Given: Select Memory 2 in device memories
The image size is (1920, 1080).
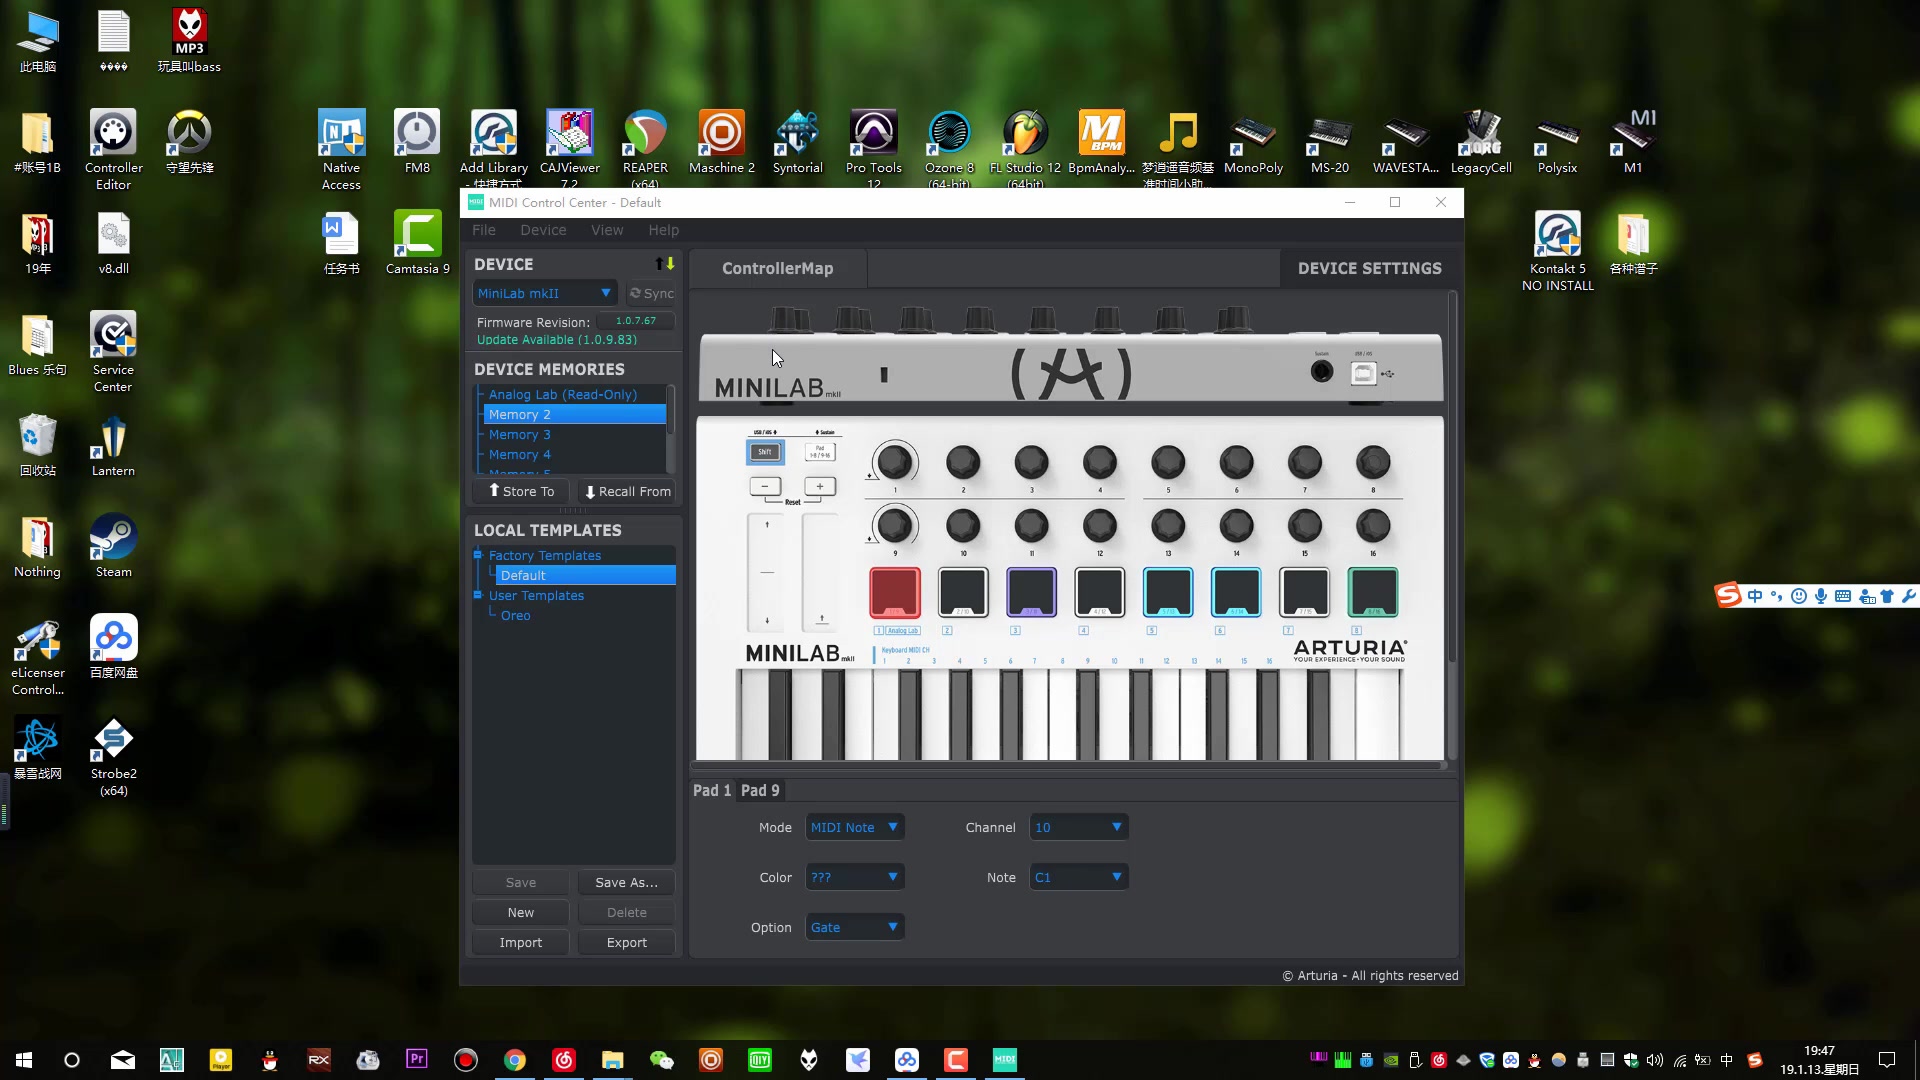Looking at the screenshot, I should (574, 414).
